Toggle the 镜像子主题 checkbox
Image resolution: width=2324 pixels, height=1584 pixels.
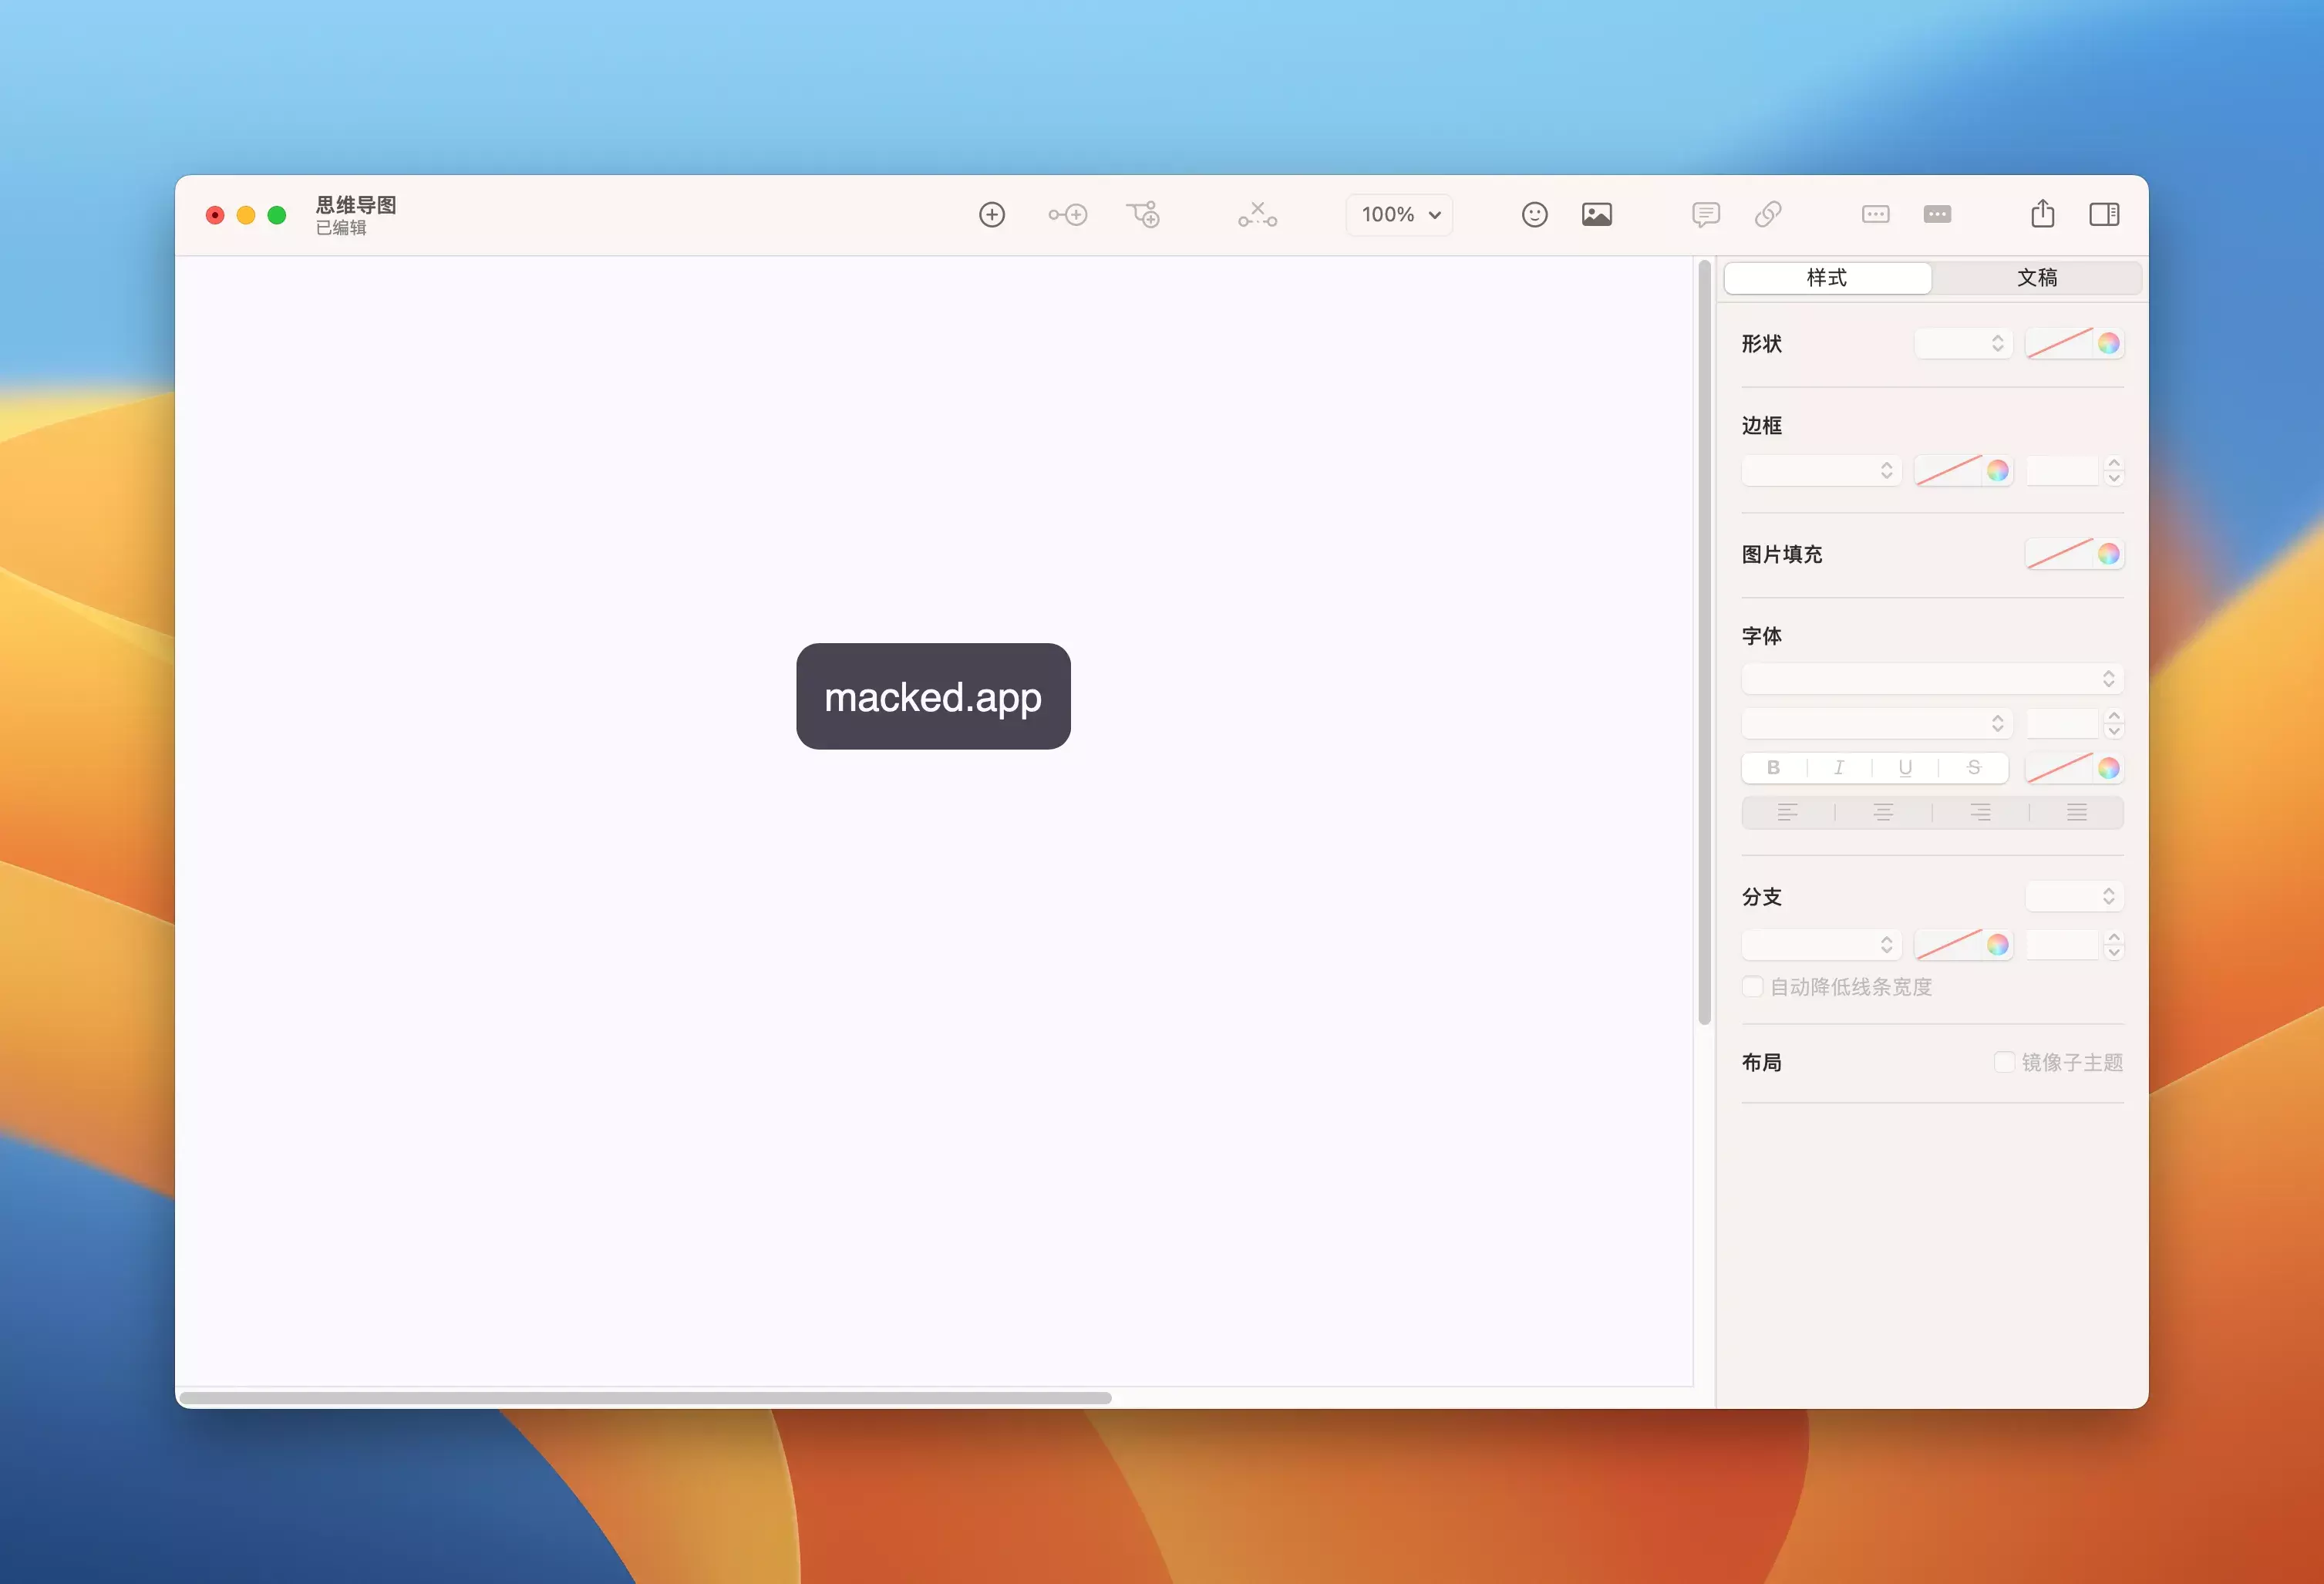click(x=2003, y=1062)
